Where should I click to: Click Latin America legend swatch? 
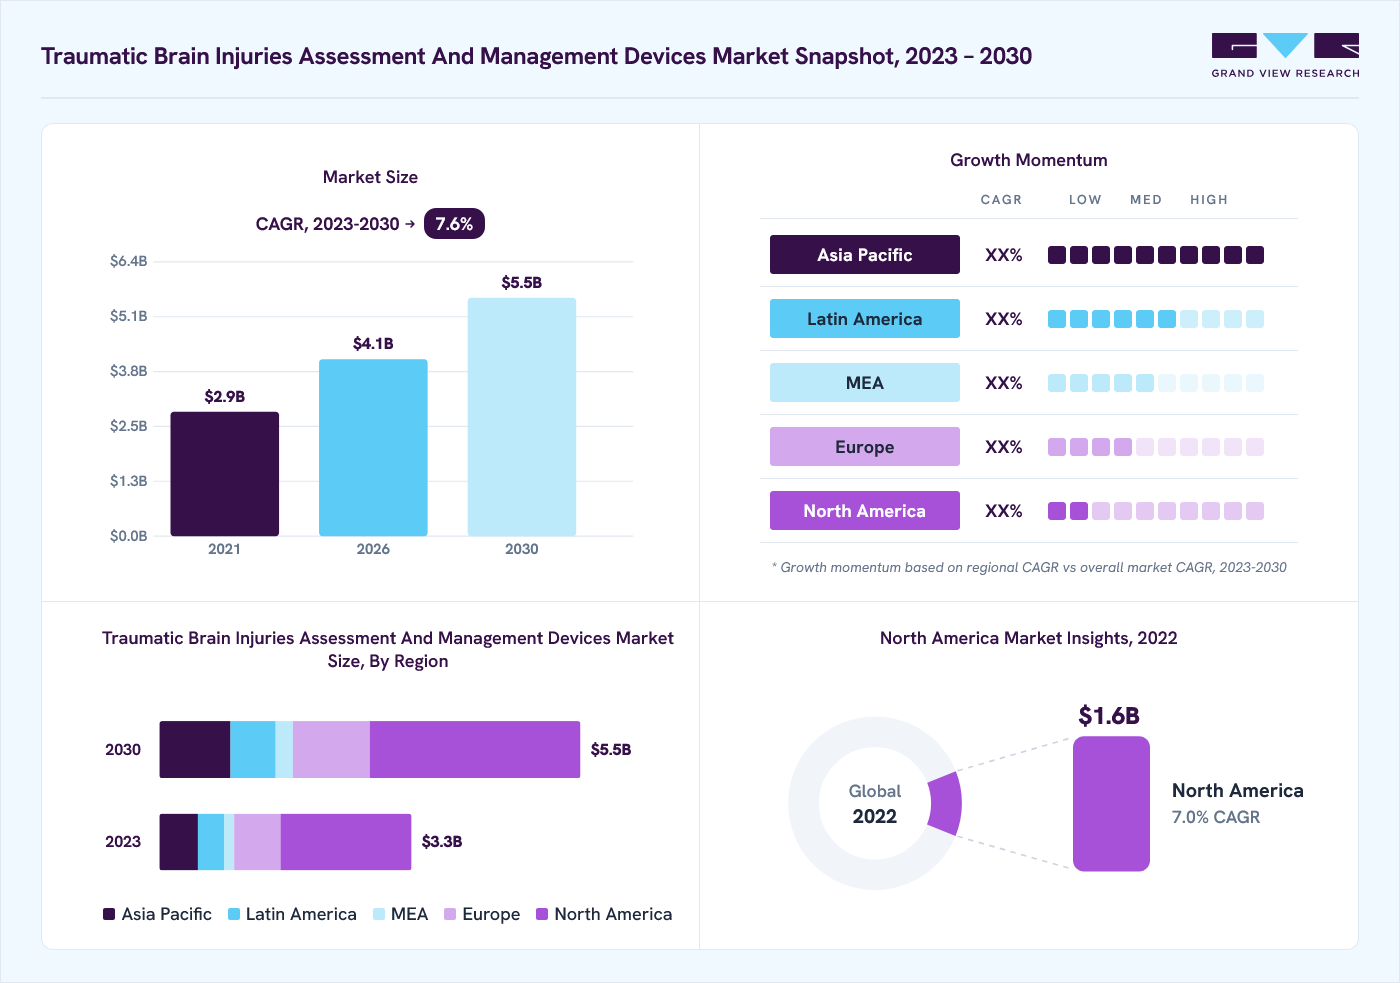point(234,914)
